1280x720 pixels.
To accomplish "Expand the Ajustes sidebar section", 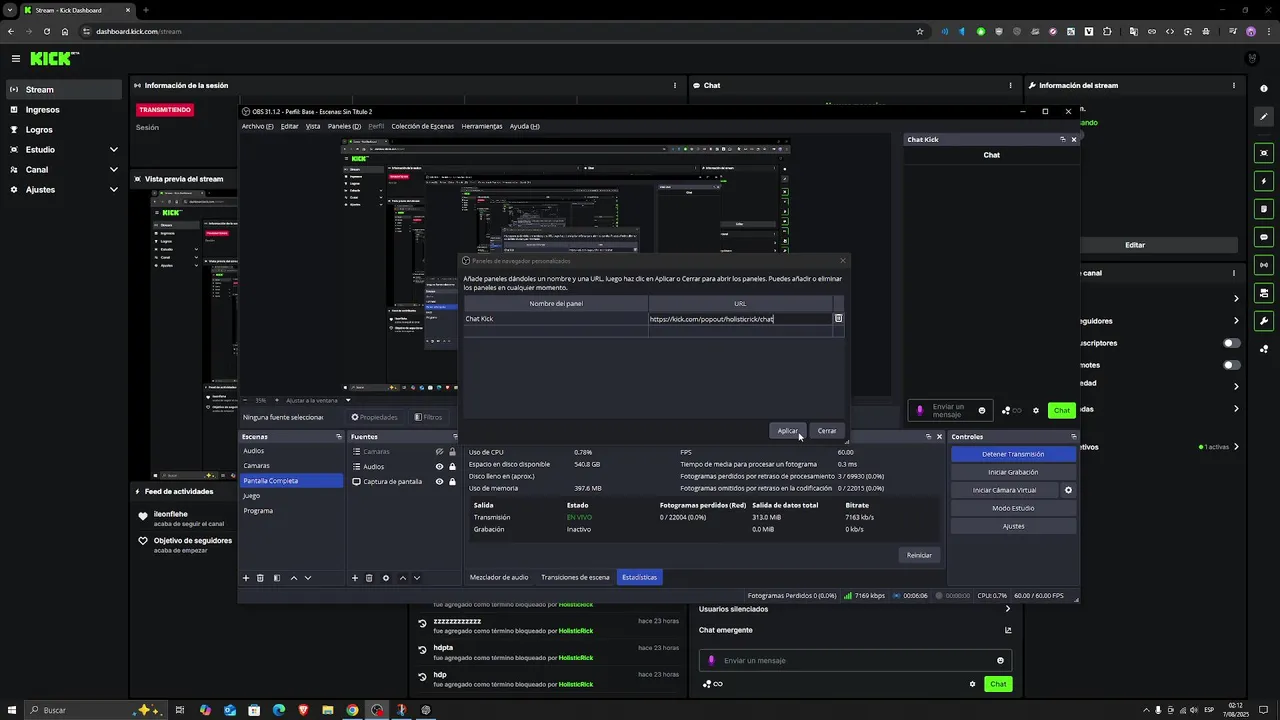I will pyautogui.click(x=113, y=190).
